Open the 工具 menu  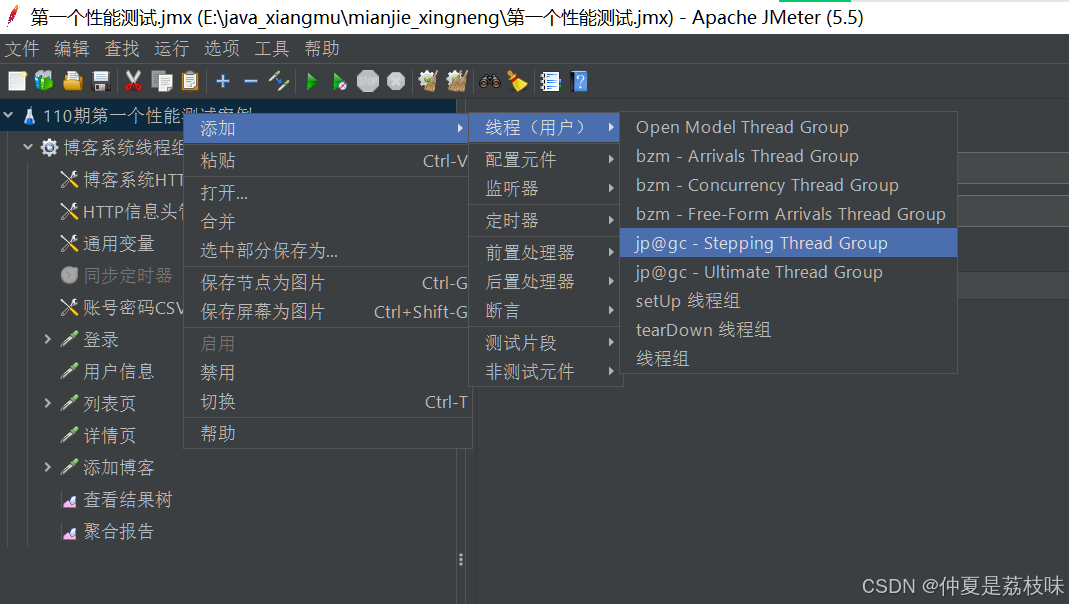point(272,49)
